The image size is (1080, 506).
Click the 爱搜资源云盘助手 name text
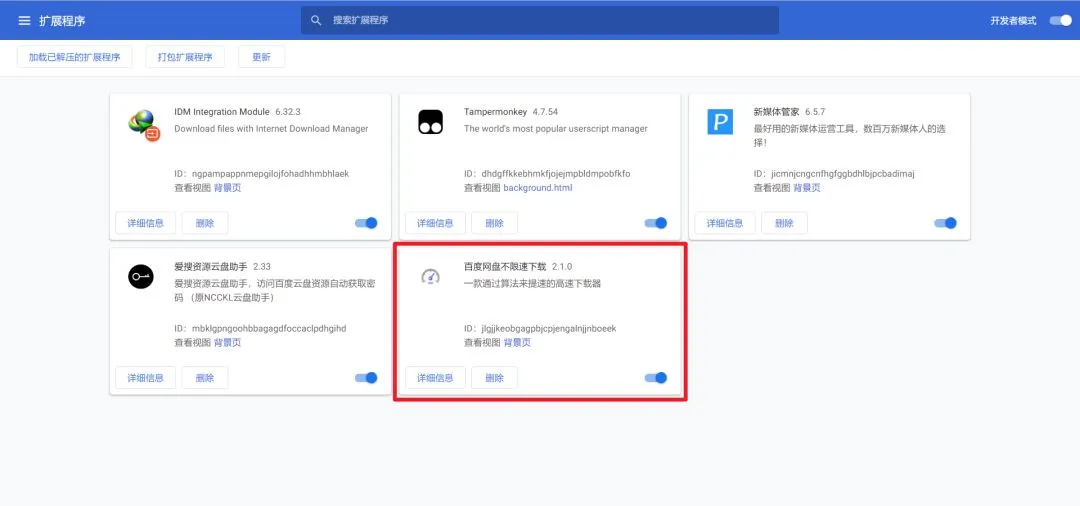coord(211,266)
